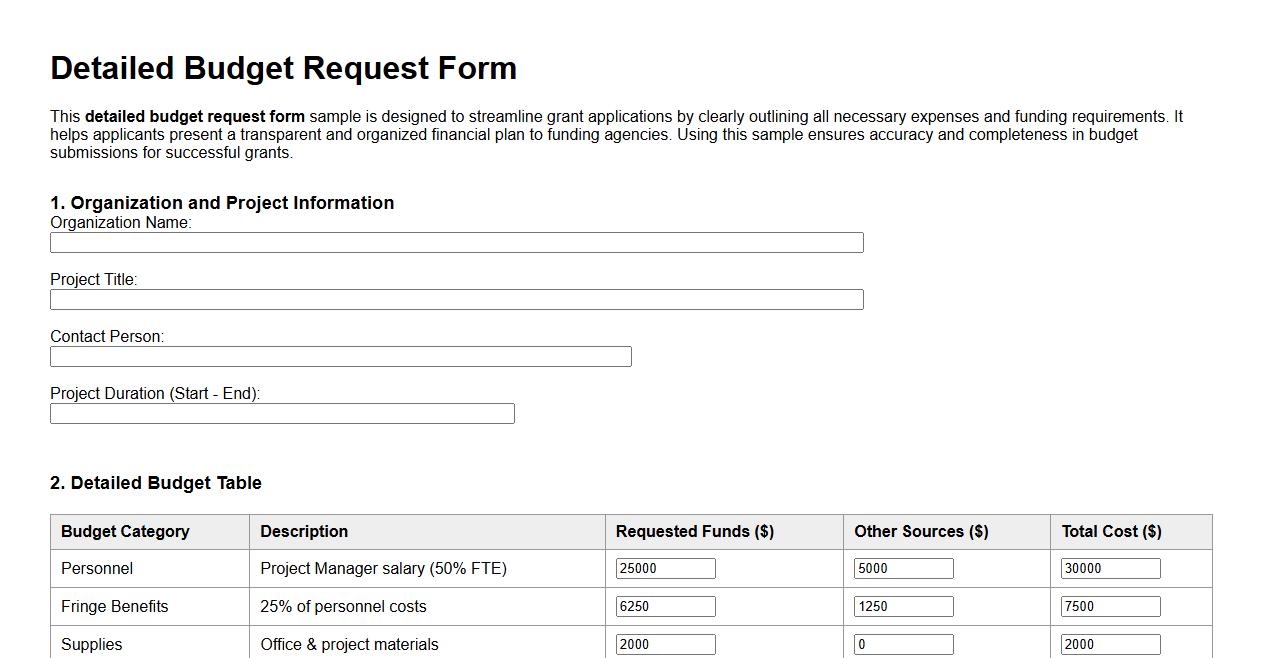
Task: Click the Total Cost field for Personnel row
Action: (x=1110, y=567)
